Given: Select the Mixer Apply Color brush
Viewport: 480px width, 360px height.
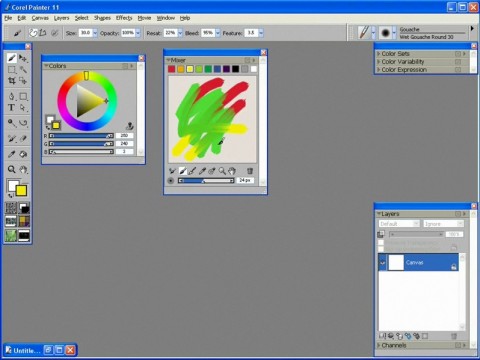Looking at the screenshot, I should click(182, 171).
